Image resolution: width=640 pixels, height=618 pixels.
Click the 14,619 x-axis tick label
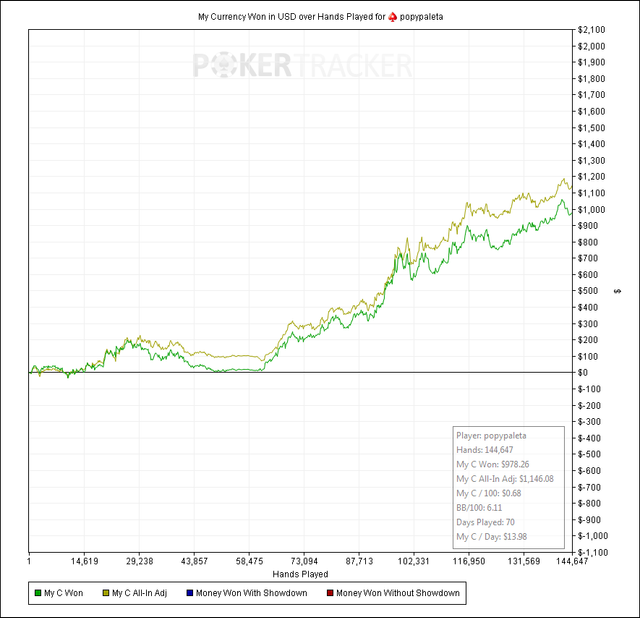click(84, 561)
